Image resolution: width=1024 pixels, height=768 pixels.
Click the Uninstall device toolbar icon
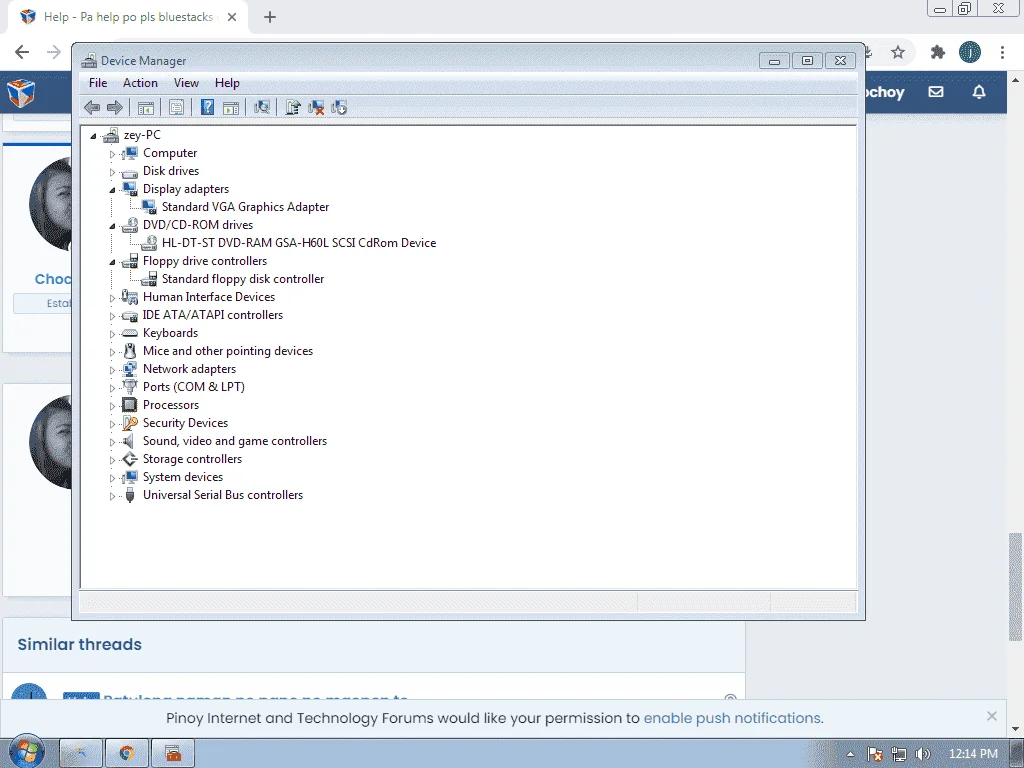click(x=316, y=108)
